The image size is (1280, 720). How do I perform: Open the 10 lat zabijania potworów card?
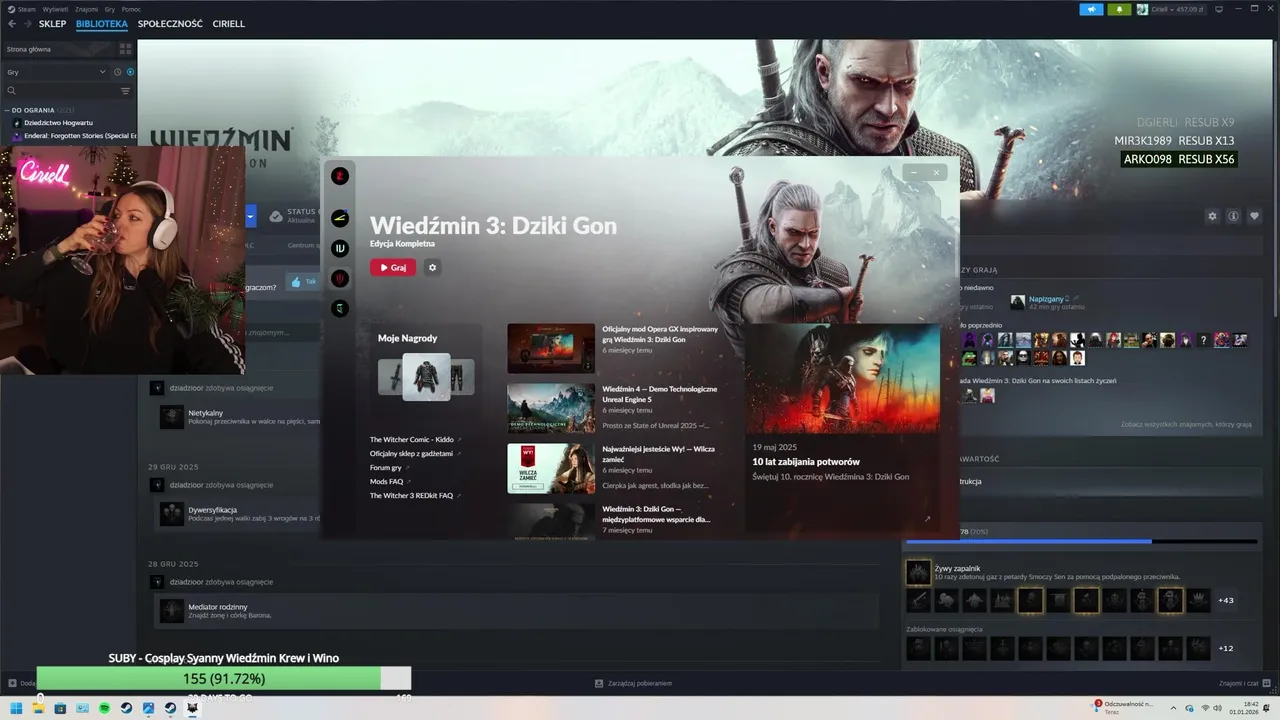click(x=842, y=427)
